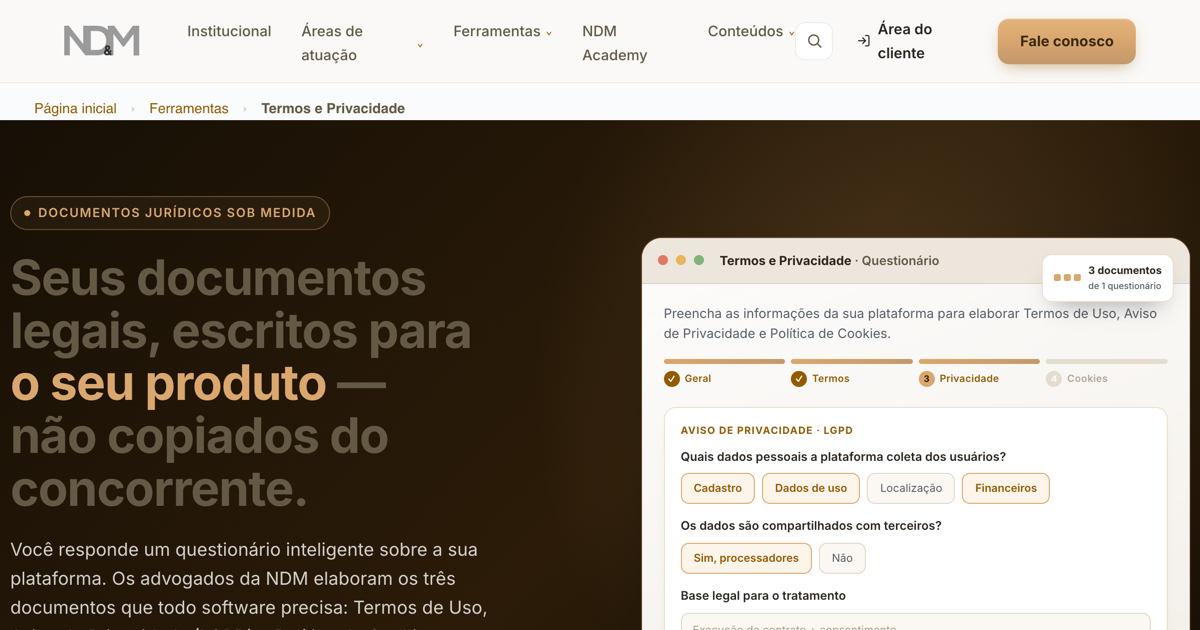Select the 'Sim, processadores' option
The height and width of the screenshot is (630, 1200).
pyautogui.click(x=746, y=558)
